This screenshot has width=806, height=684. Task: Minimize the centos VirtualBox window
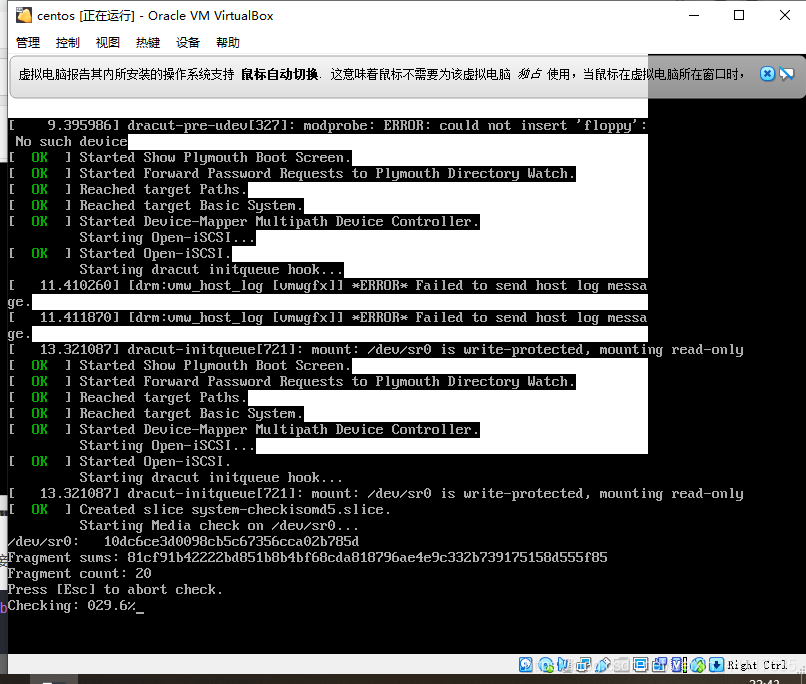pyautogui.click(x=694, y=15)
